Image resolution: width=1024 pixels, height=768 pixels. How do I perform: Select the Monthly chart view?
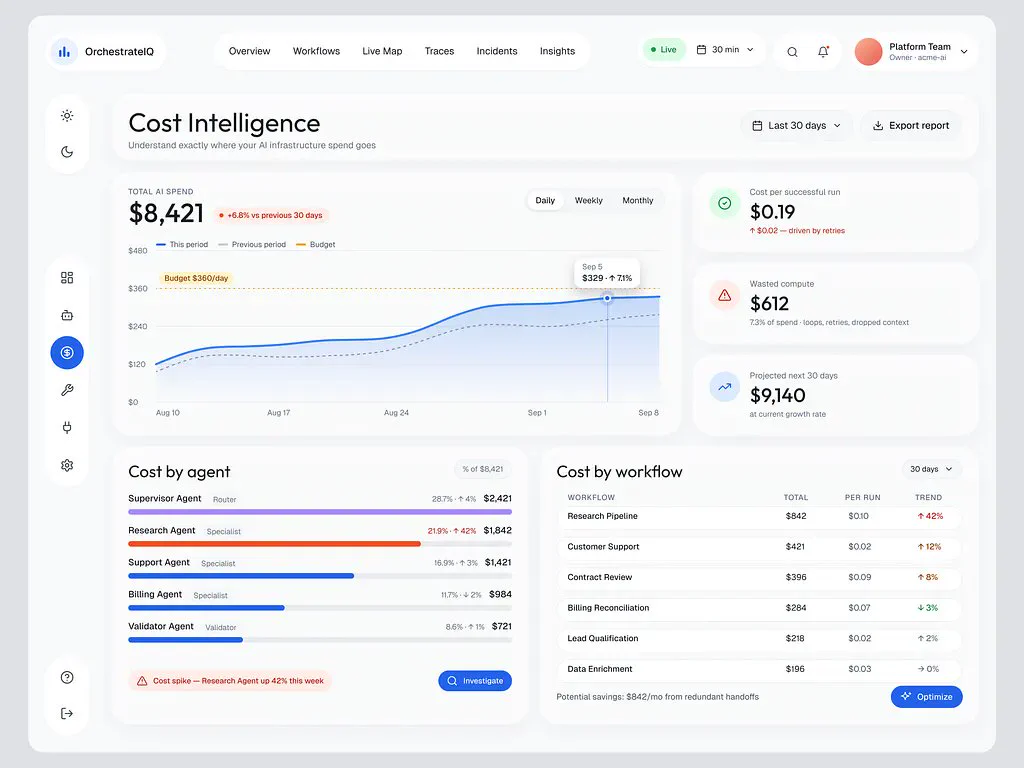pyautogui.click(x=637, y=200)
